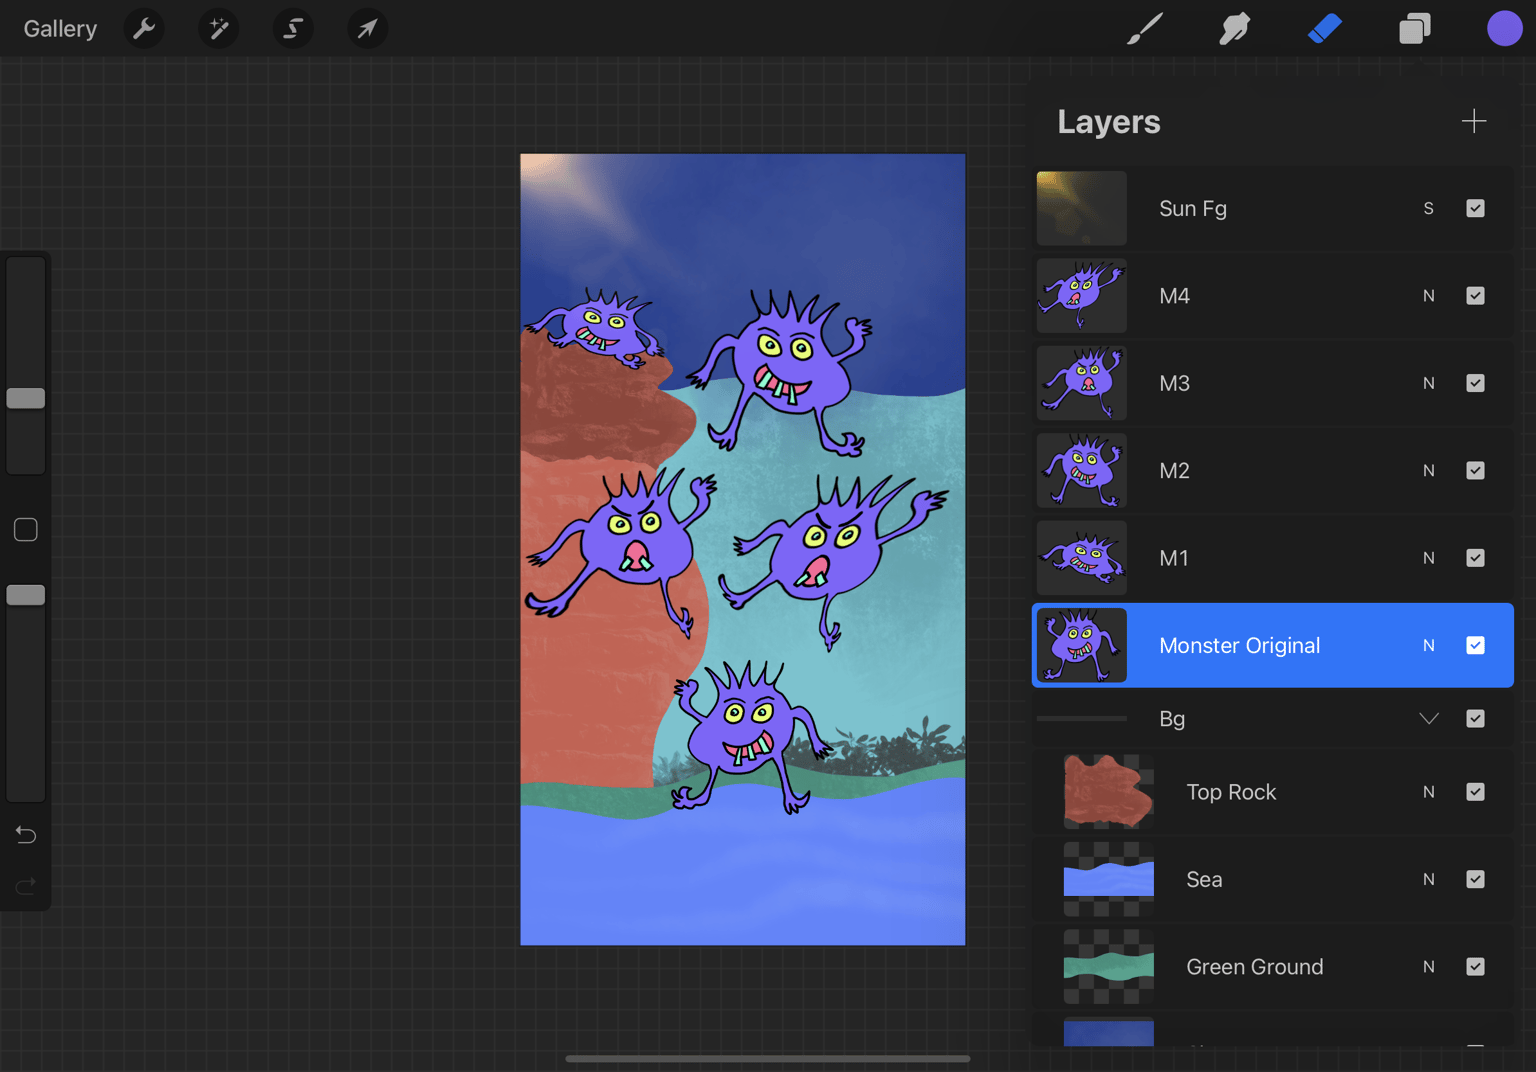Open blend mode N of Monster Original
The height and width of the screenshot is (1072, 1536).
[1429, 645]
